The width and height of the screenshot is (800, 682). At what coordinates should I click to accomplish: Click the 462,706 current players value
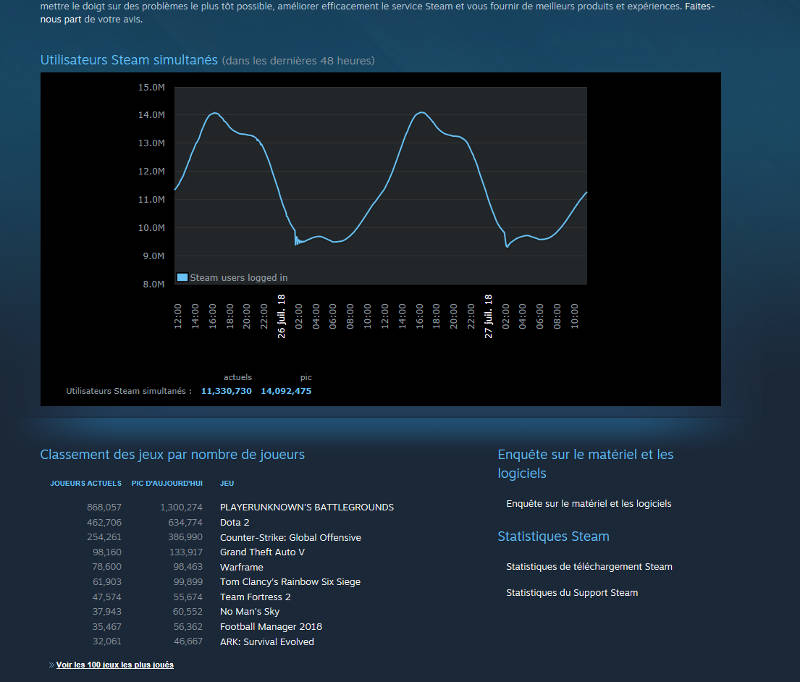[104, 522]
